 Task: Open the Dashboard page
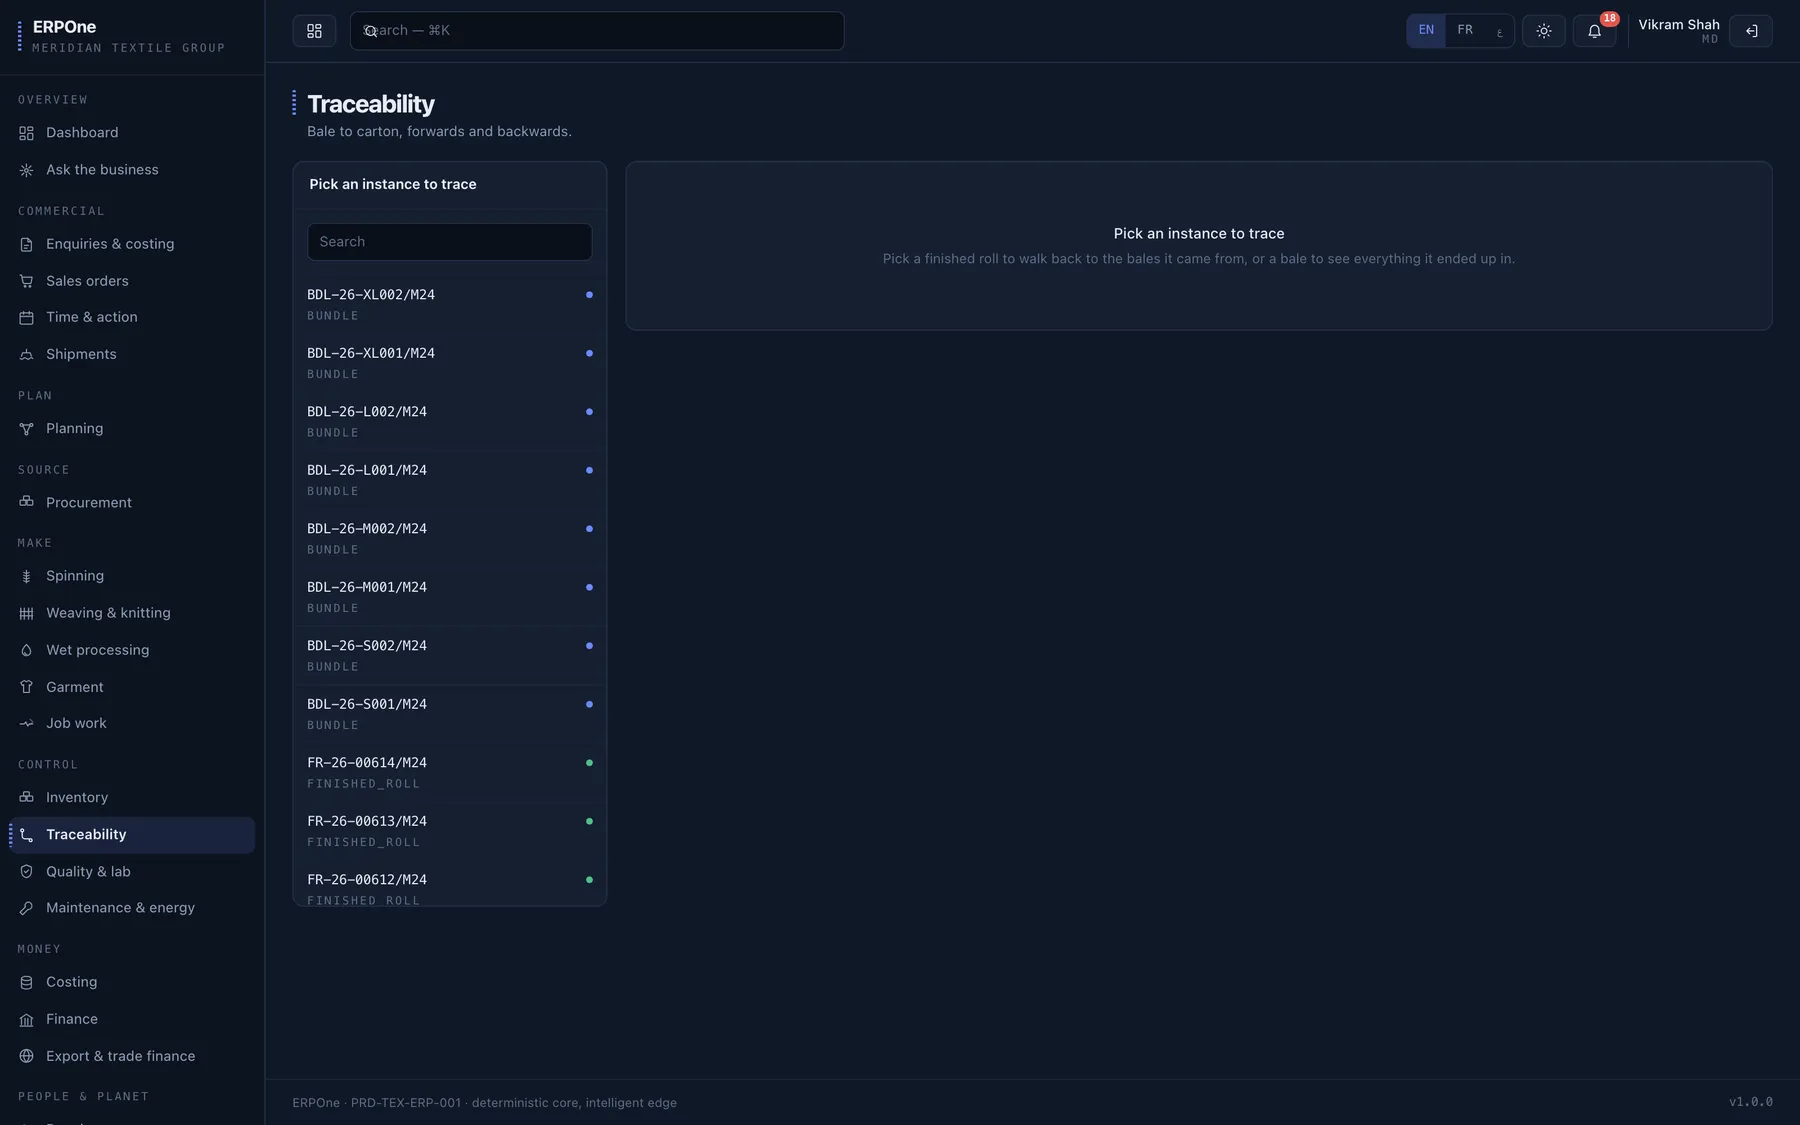coord(132,133)
